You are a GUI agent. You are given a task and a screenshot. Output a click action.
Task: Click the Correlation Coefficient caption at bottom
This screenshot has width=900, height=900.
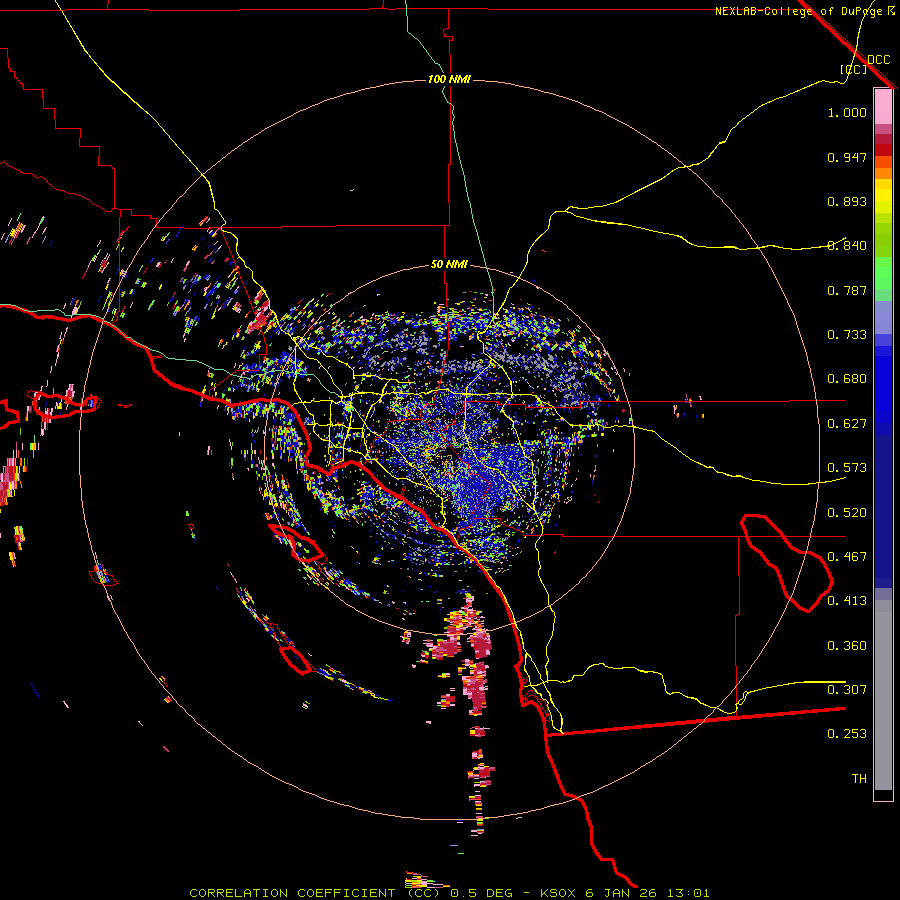[449, 893]
